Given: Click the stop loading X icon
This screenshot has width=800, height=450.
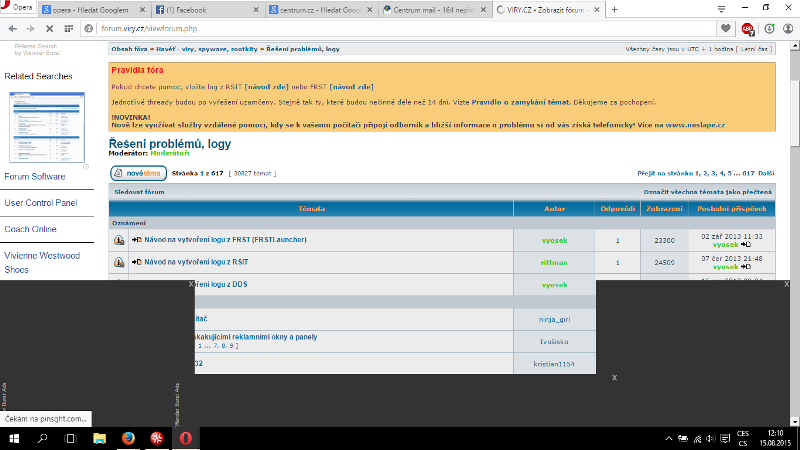Looking at the screenshot, I should point(65,29).
